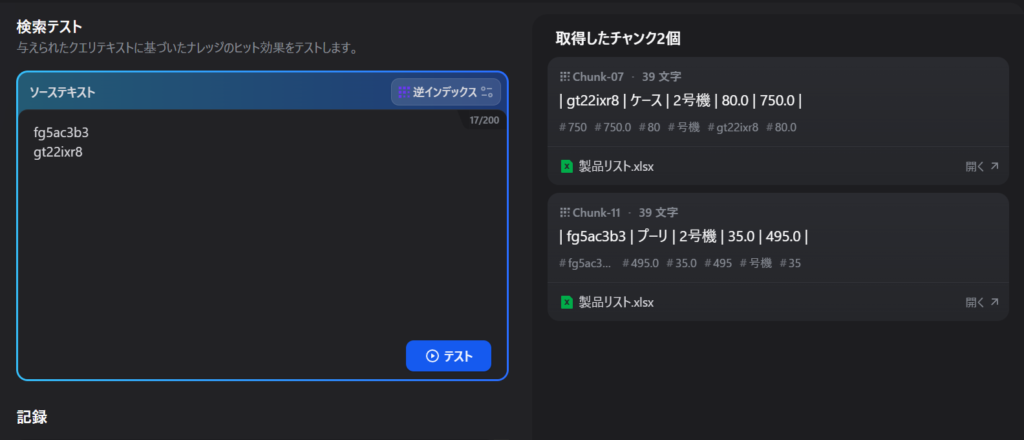Click the Chunk-11 result row text

point(683,237)
